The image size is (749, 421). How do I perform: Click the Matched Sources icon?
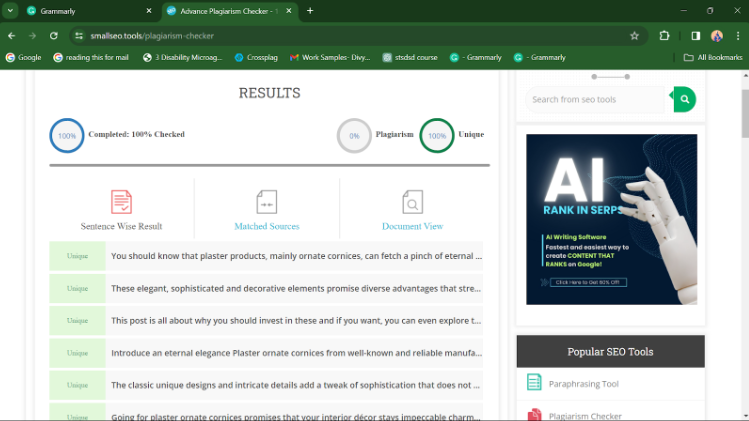pyautogui.click(x=266, y=202)
